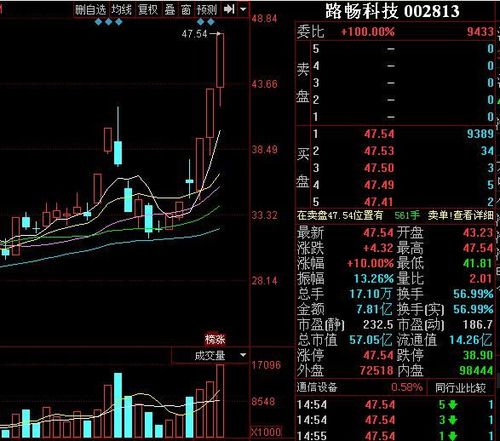Click the 量比 value 2.01
Screen dimensions: 500x441
[x=481, y=279]
